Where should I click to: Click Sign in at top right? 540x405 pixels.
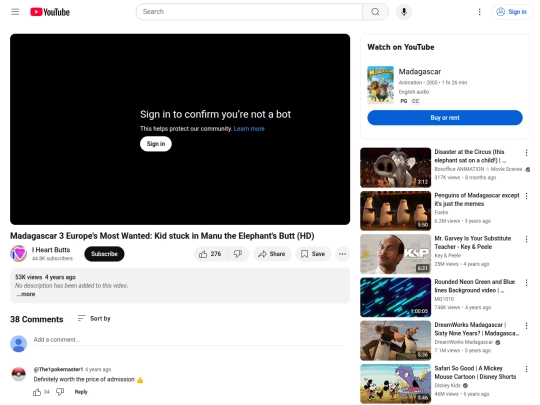pyautogui.click(x=511, y=12)
